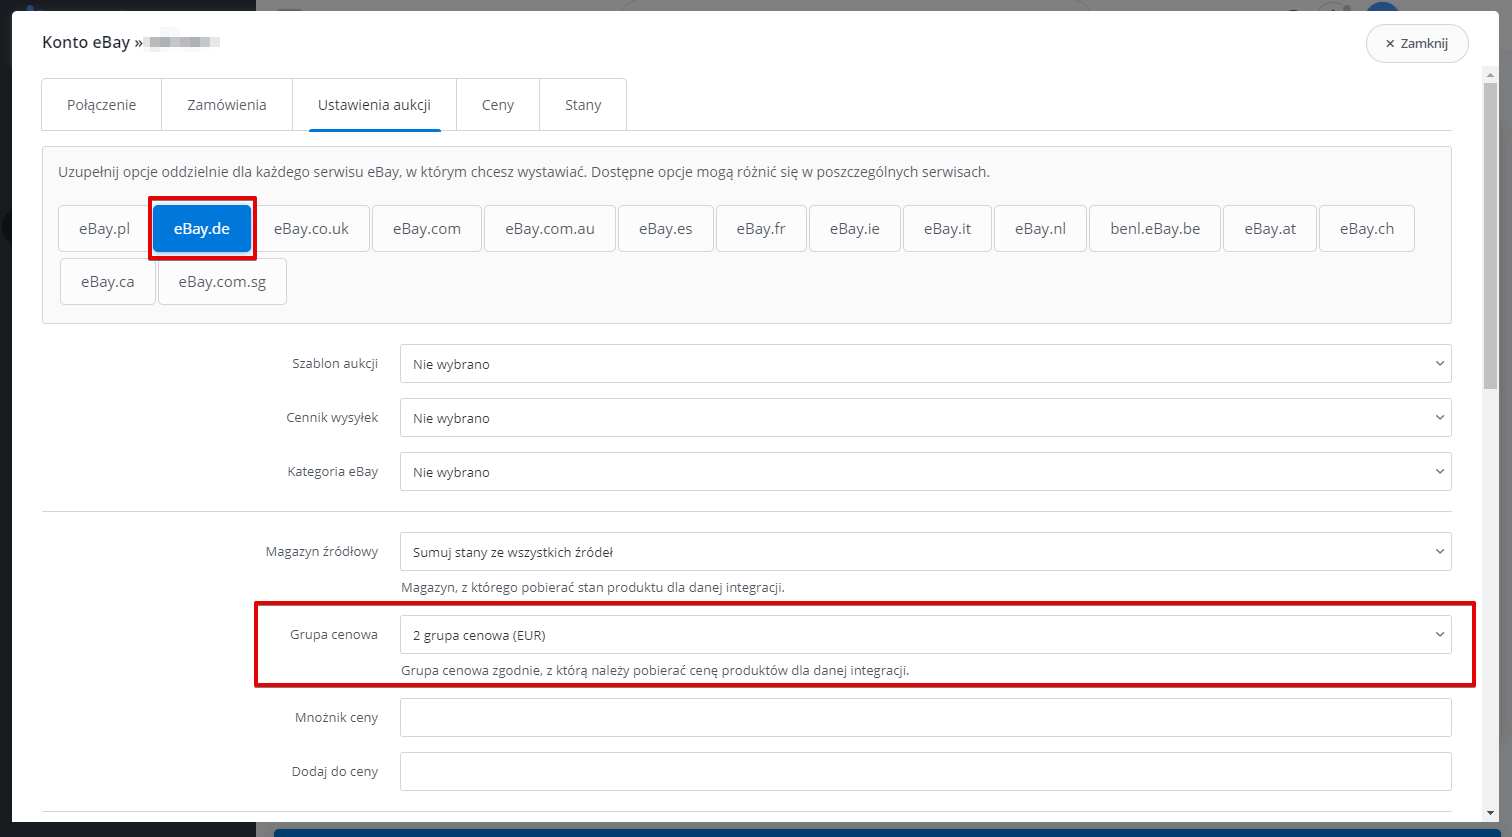The height and width of the screenshot is (837, 1512).
Task: Click the 'Grupa cenowa zgodnie' hint text
Action: pyautogui.click(x=654, y=670)
